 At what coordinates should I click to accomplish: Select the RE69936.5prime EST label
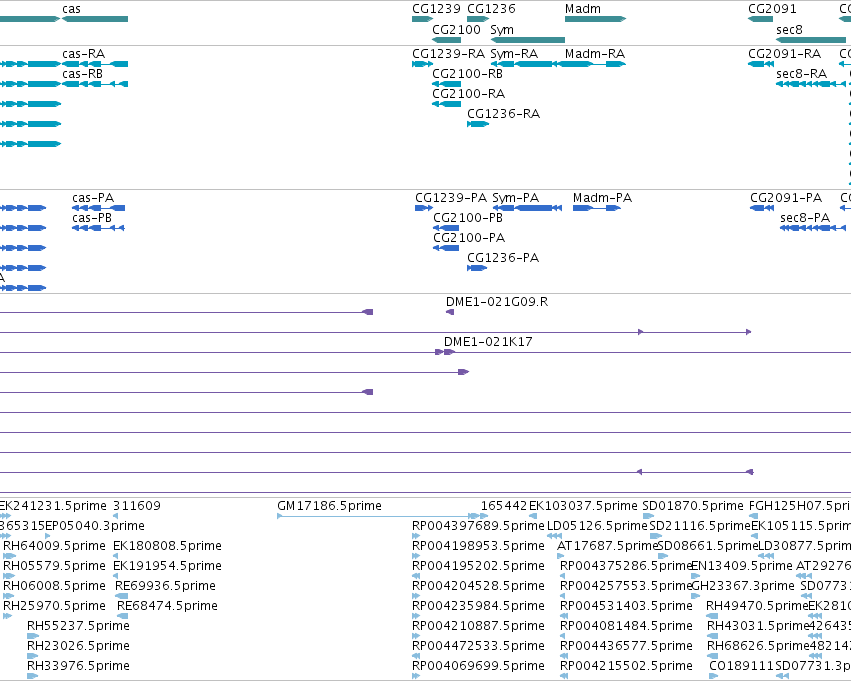(166, 586)
